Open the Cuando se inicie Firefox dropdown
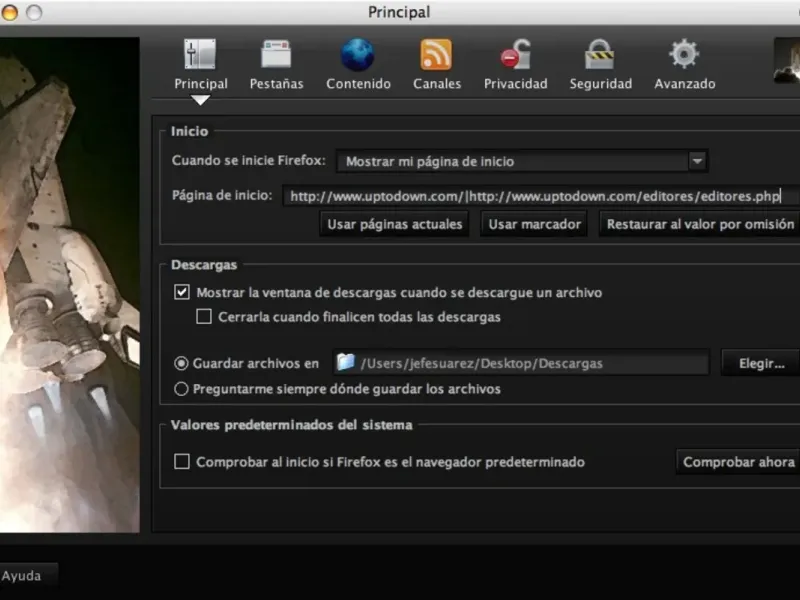 click(521, 161)
